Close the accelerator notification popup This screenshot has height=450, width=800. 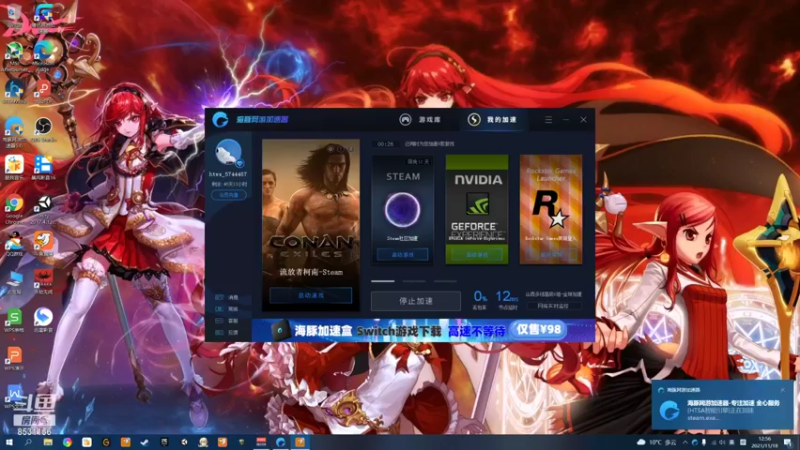pyautogui.click(x=783, y=390)
